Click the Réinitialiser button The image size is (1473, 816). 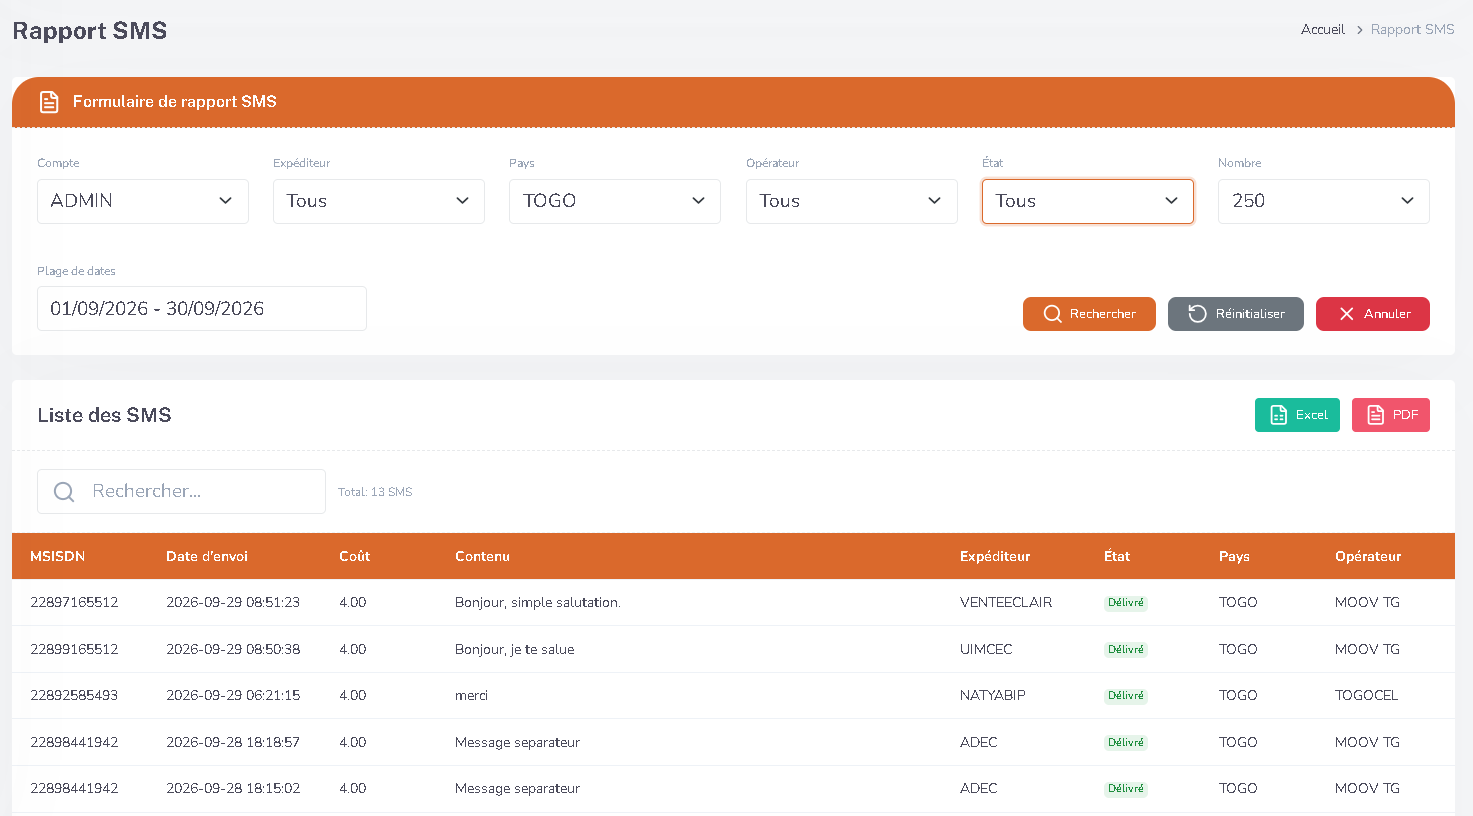click(x=1236, y=314)
